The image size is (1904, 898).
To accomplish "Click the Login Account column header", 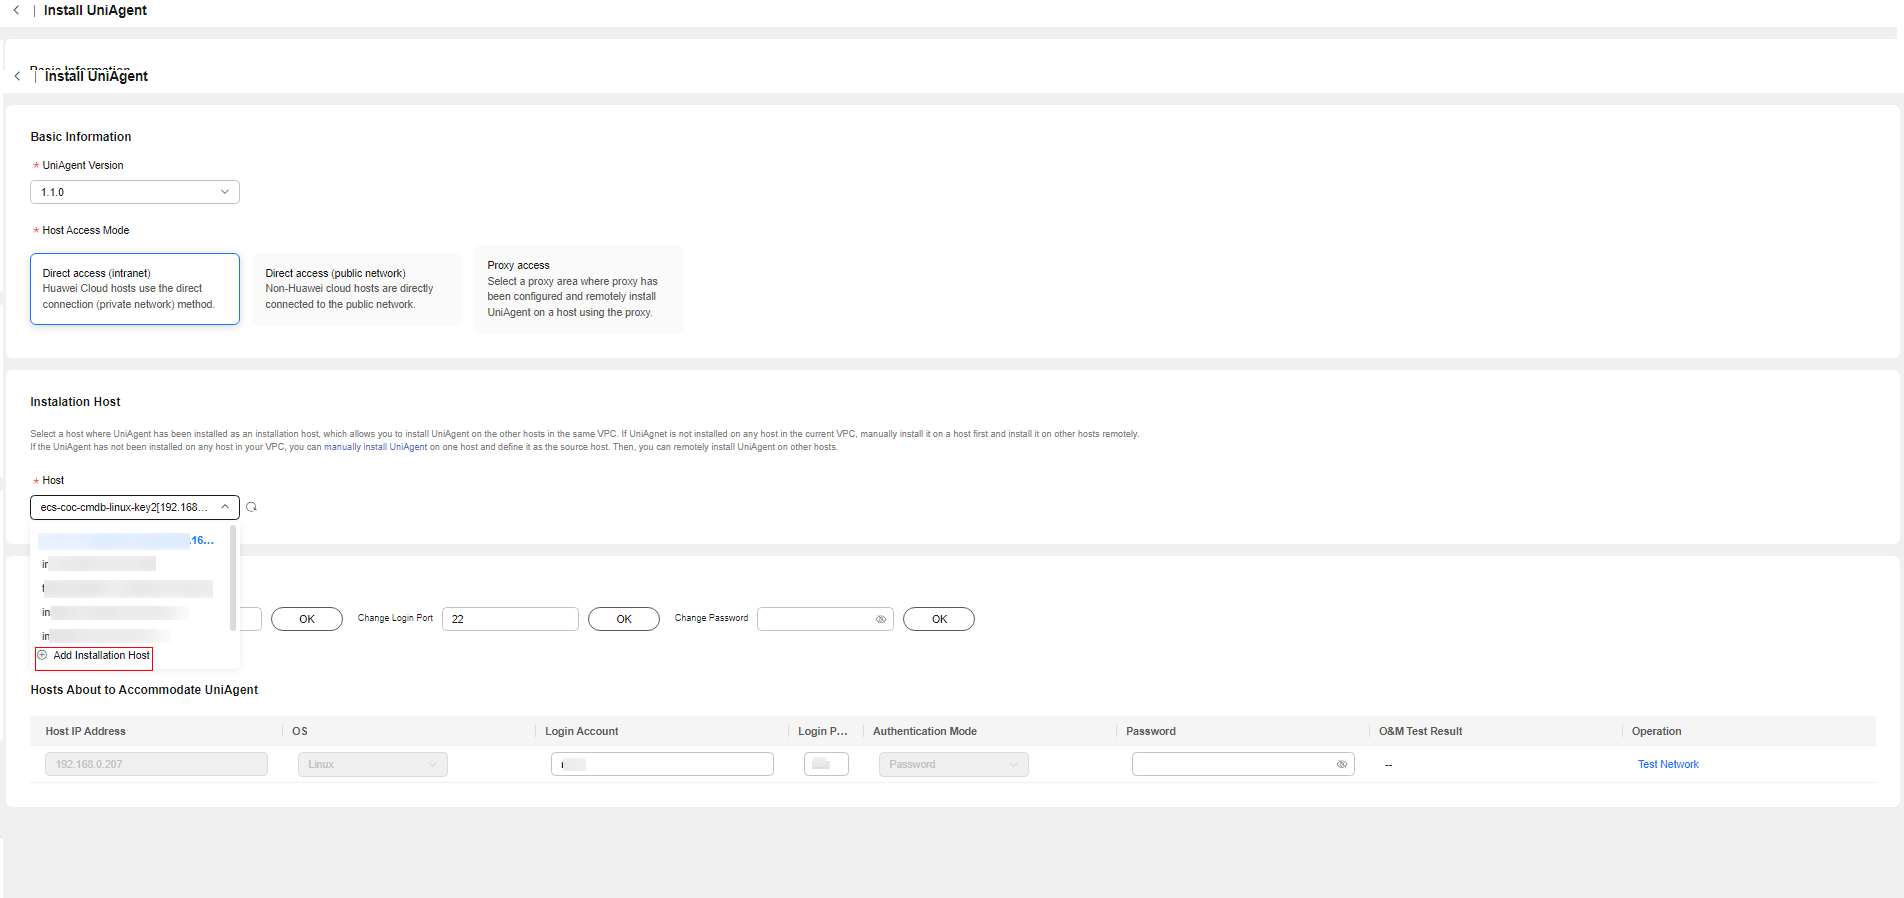I will pos(582,731).
